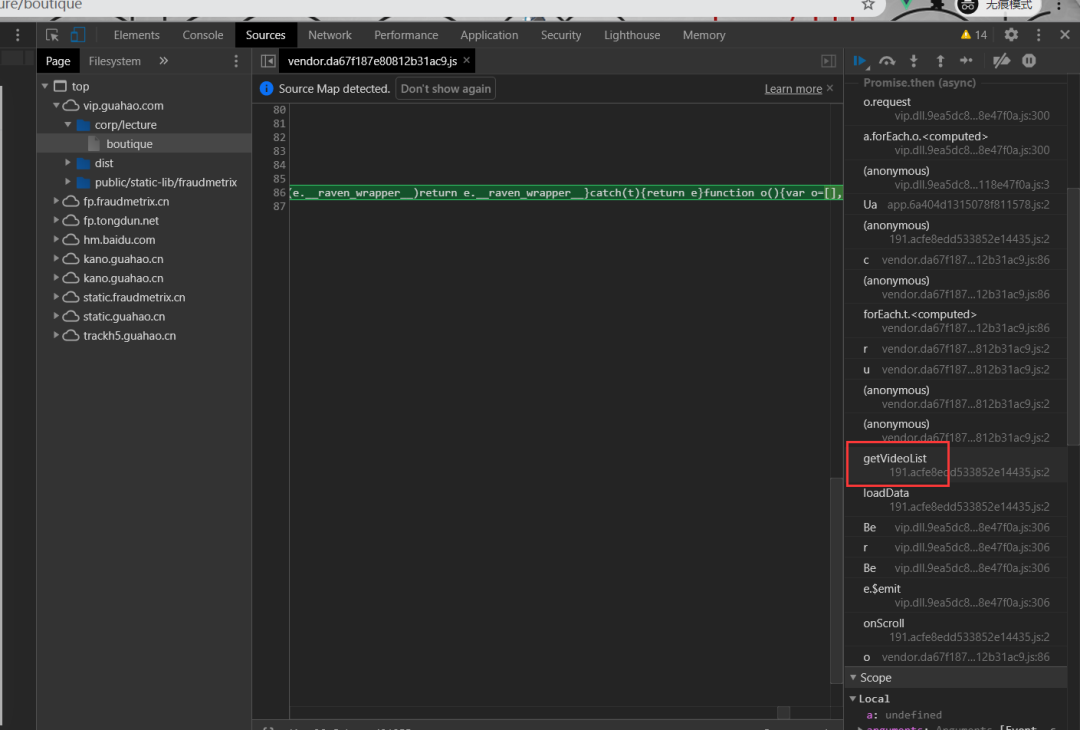Expand the fp.fraudmetrix.cn domain node
The width and height of the screenshot is (1080, 730).
click(x=57, y=202)
